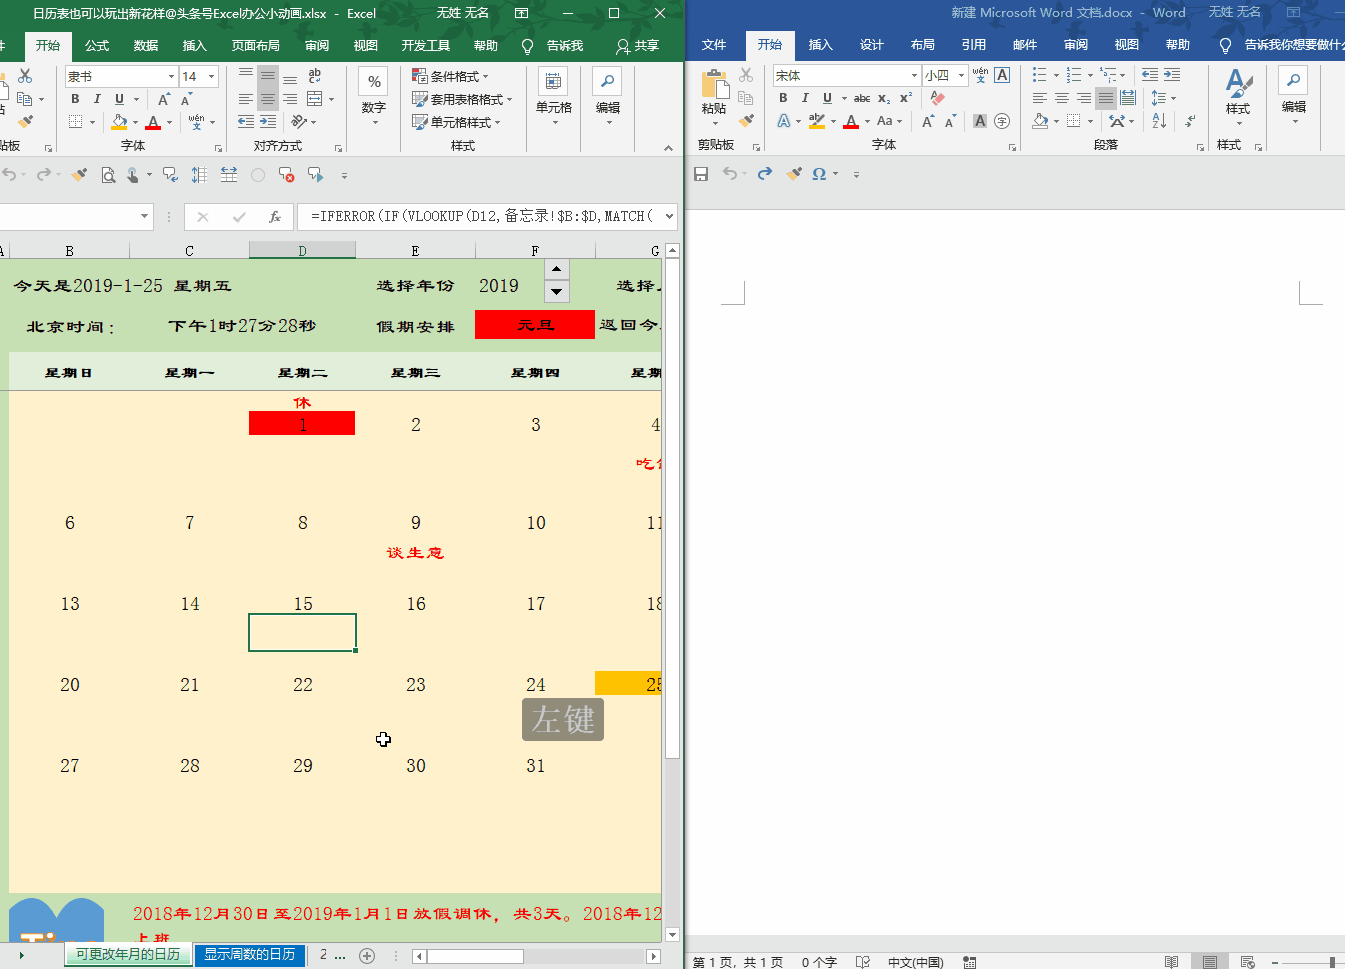Open the 开发工具 tab in Excel
1345x969 pixels.
(426, 46)
